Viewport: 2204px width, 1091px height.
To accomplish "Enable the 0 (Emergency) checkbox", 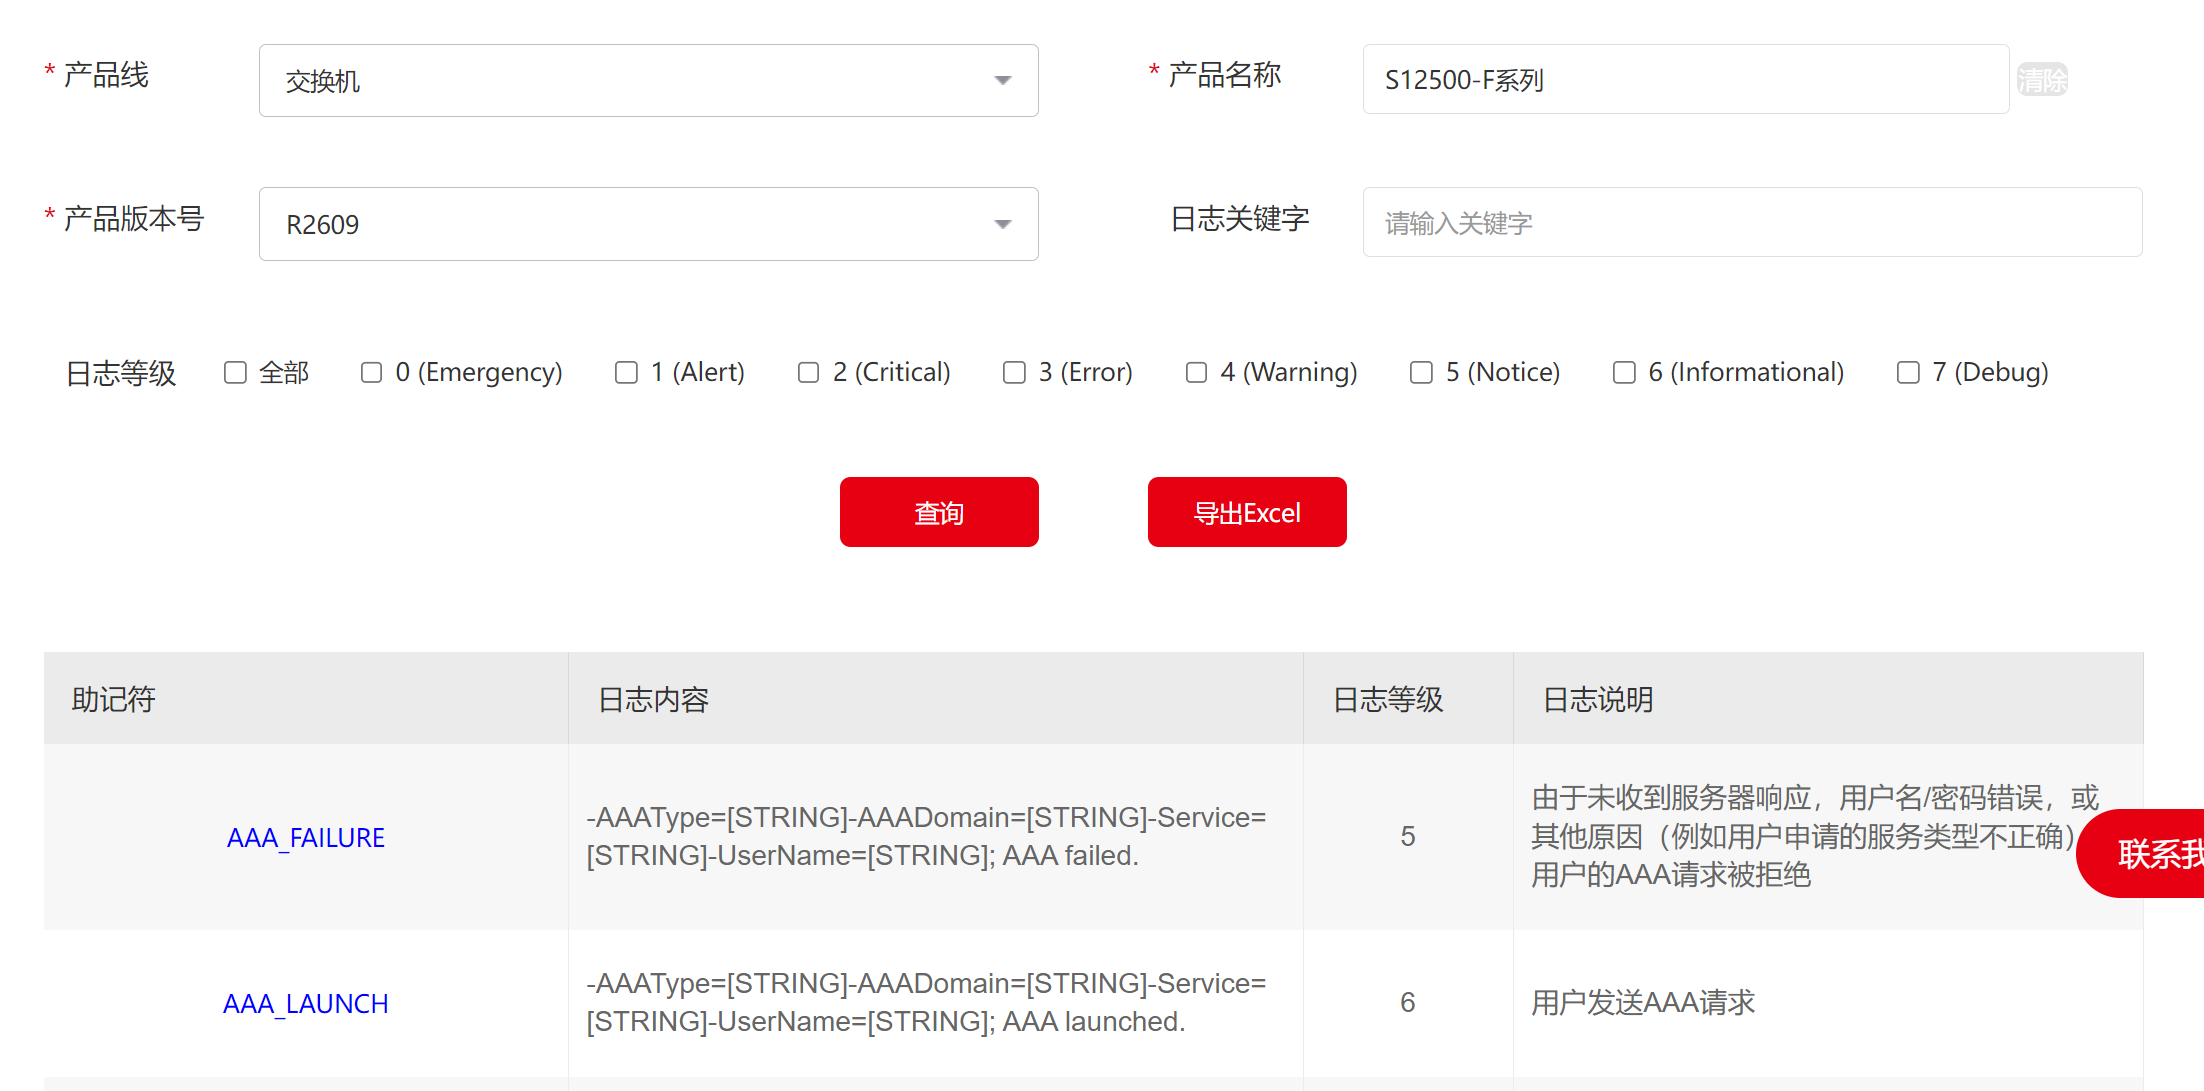I will (372, 372).
